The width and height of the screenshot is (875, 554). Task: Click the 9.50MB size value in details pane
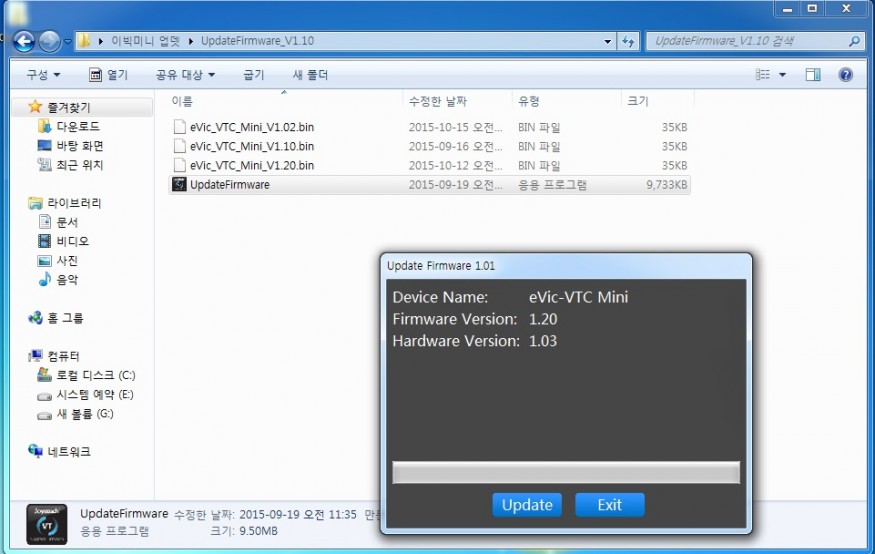coord(258,531)
